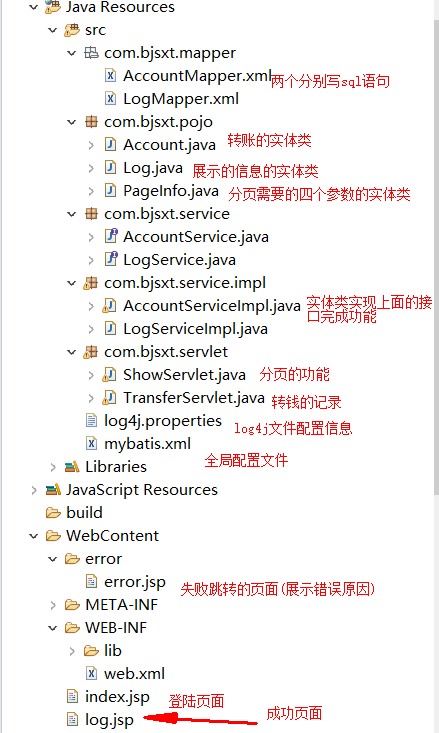Collapse the src source folder
Image resolution: width=439 pixels, height=733 pixels.
(52, 30)
